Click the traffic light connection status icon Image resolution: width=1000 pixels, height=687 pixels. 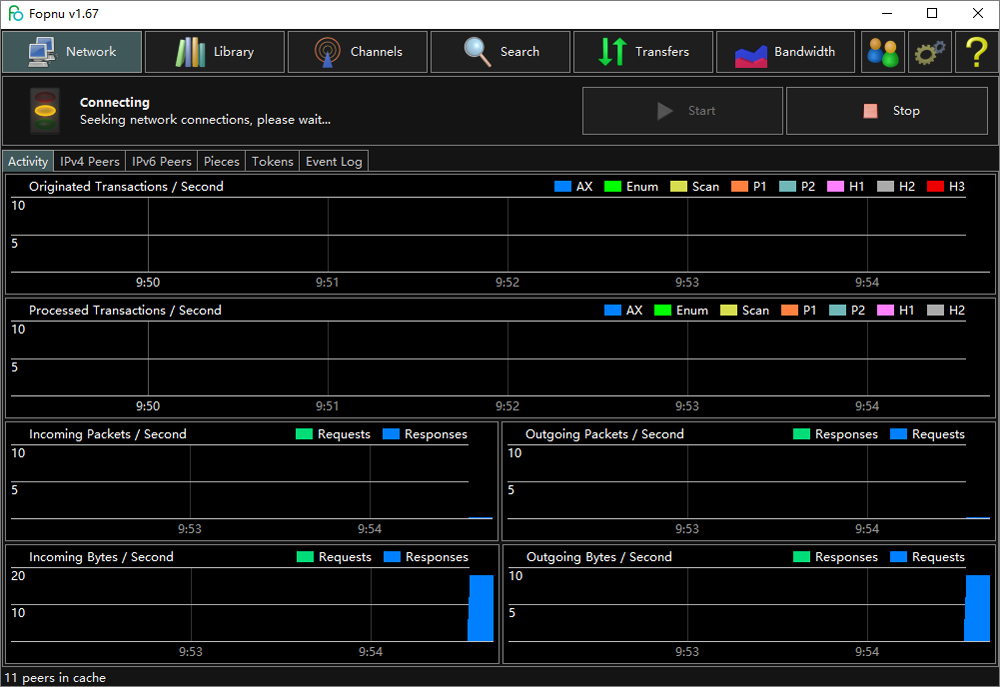(x=45, y=111)
